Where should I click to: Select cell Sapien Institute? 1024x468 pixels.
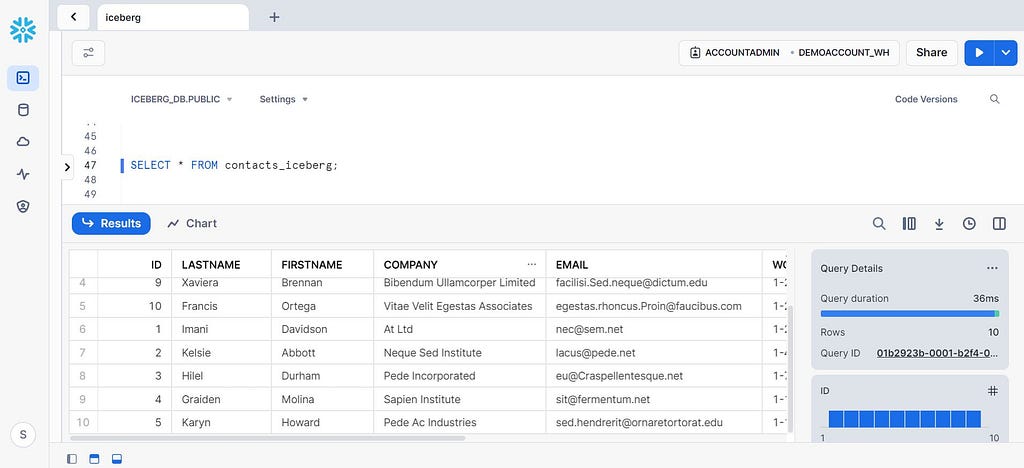point(460,399)
